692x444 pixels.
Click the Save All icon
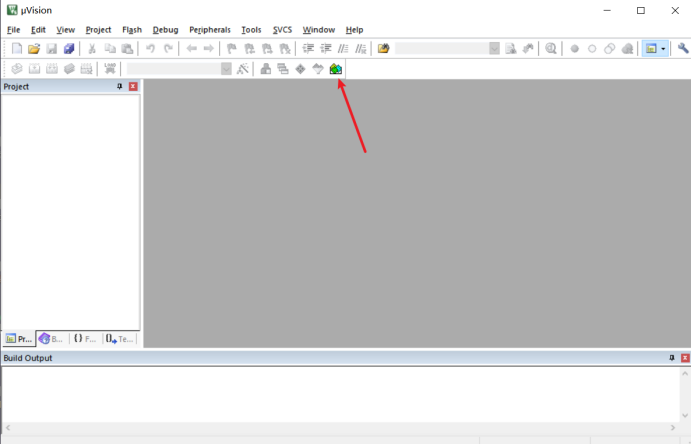pos(69,49)
